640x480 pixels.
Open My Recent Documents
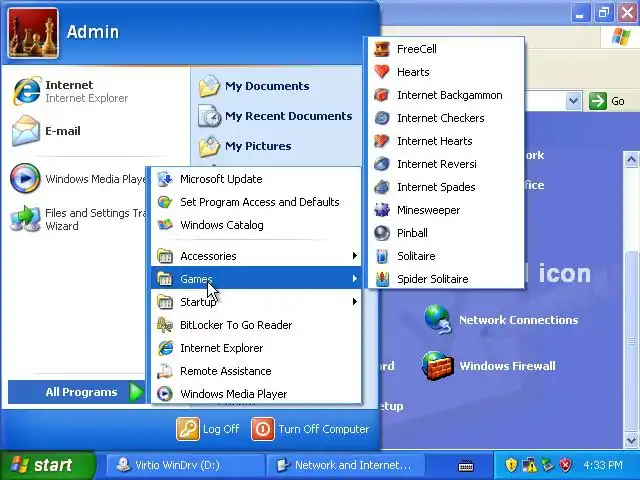pos(277,116)
